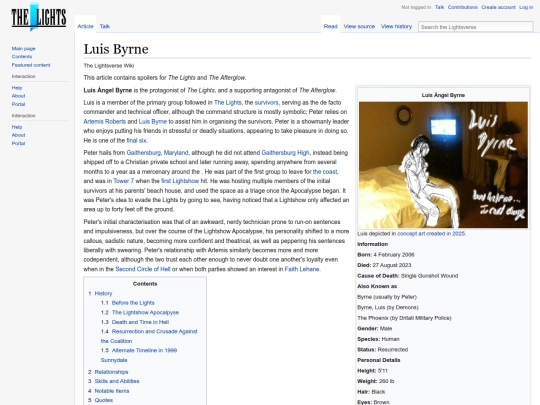
Task: Click Cause of Death Single Gunshot Wound
Action: 407,276
